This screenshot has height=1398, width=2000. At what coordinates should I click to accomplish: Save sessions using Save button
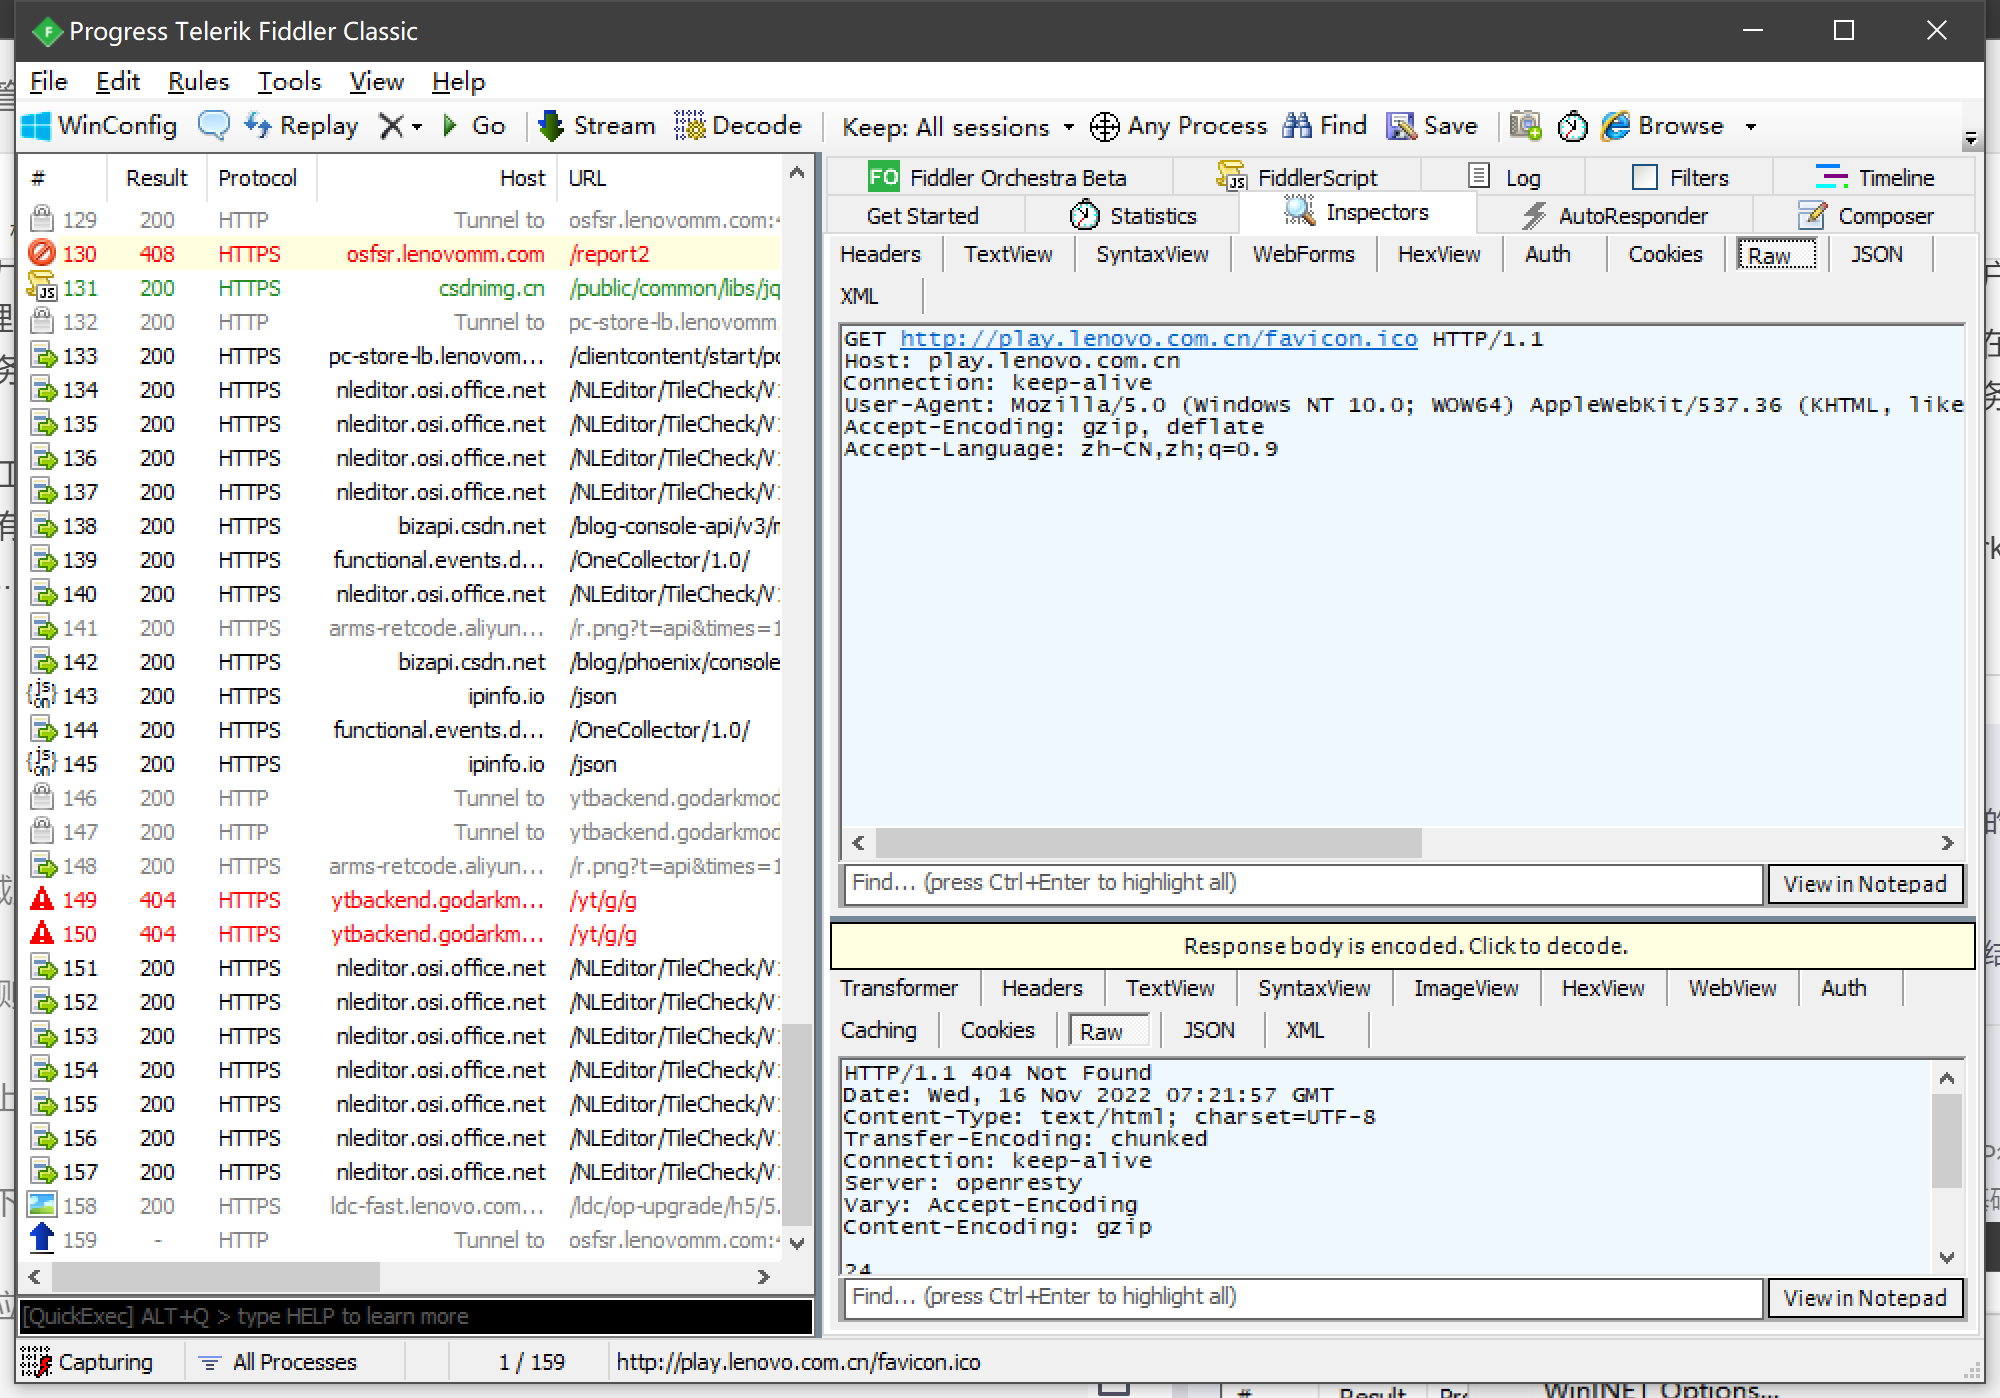coord(1431,126)
